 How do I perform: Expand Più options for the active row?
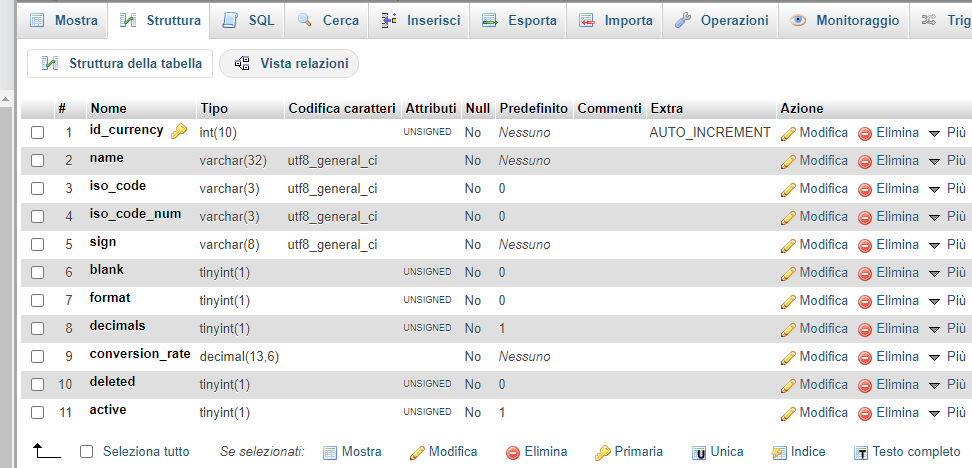pyautogui.click(x=946, y=412)
